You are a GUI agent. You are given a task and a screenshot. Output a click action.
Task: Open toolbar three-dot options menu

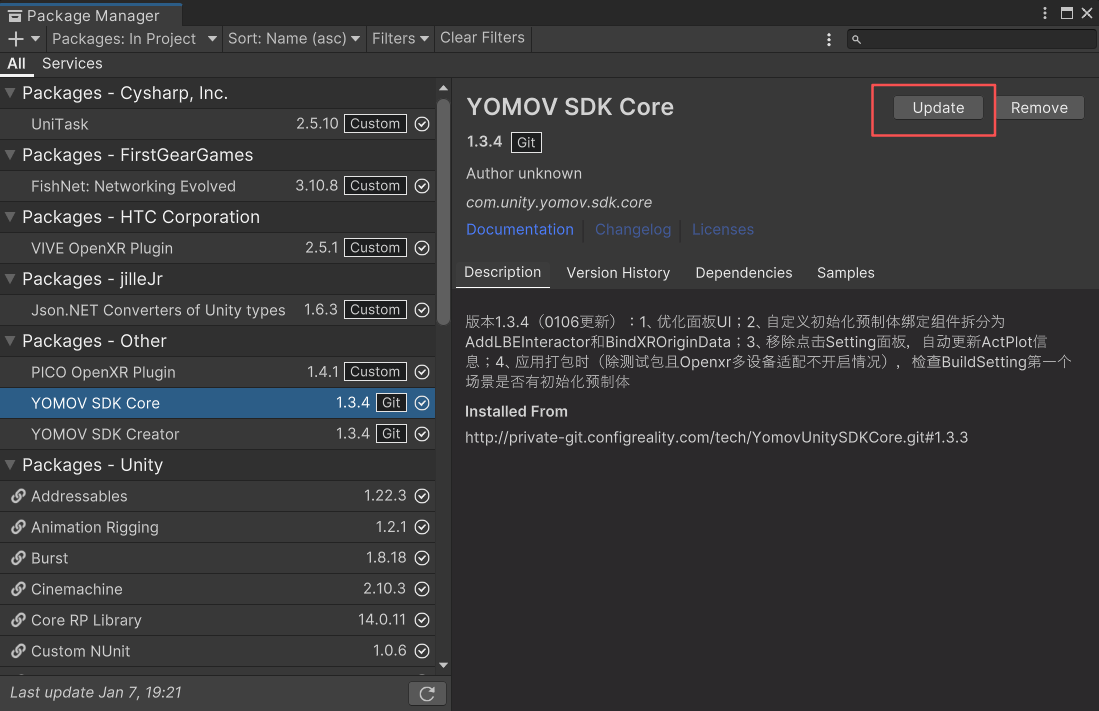point(828,39)
